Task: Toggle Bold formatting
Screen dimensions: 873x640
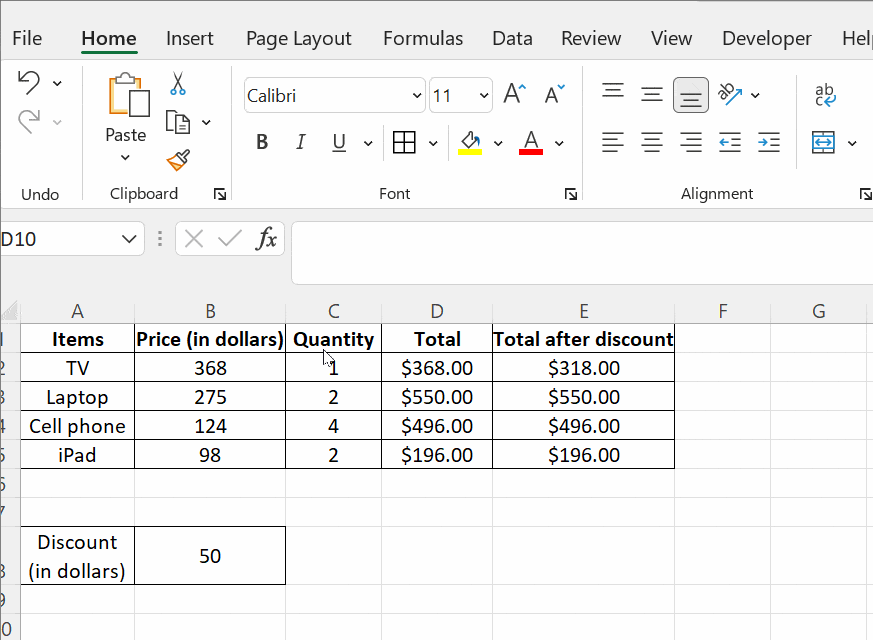Action: tap(262, 143)
